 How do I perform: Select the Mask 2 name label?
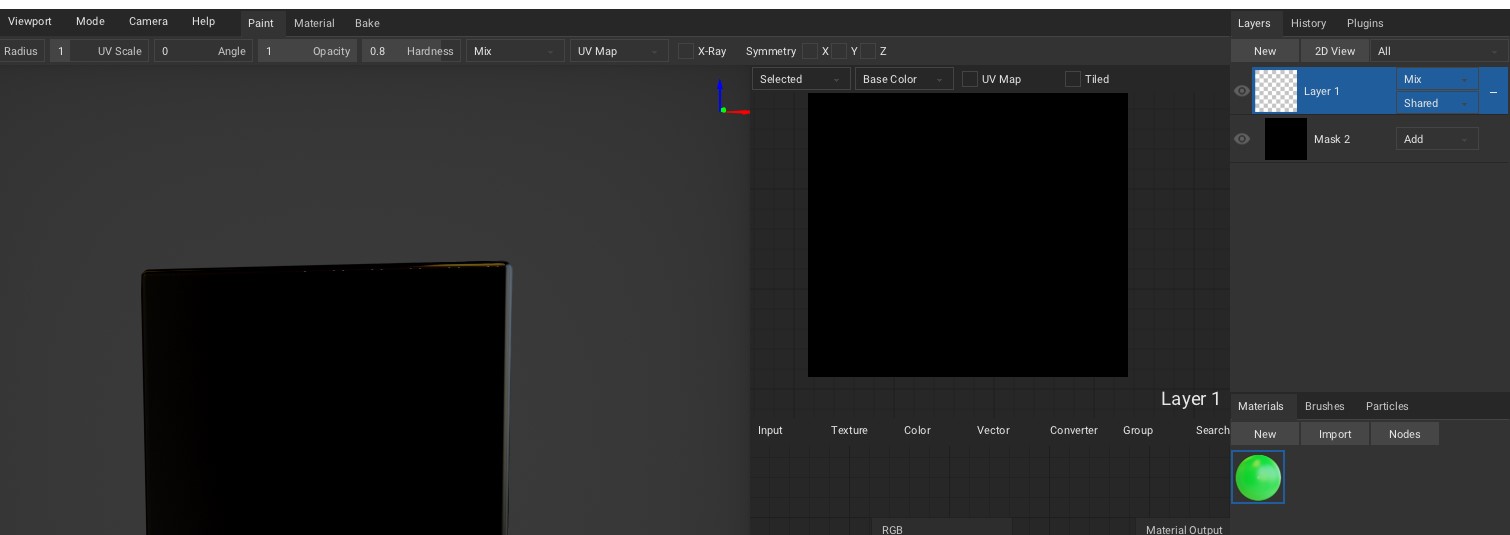pos(1332,139)
